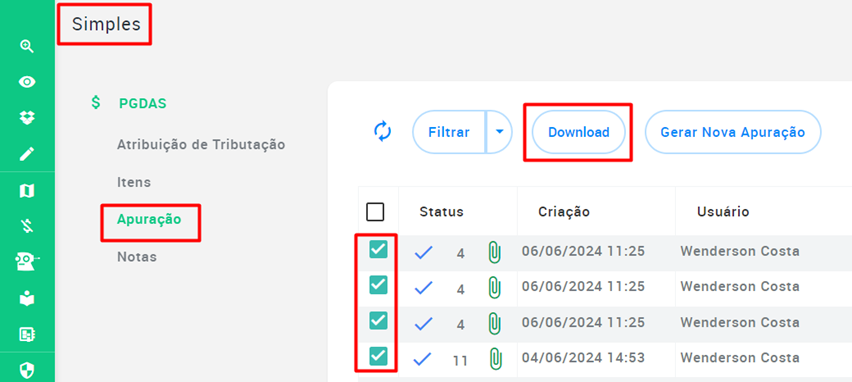Open the zoom-in search sidebar icon

pos(27,46)
